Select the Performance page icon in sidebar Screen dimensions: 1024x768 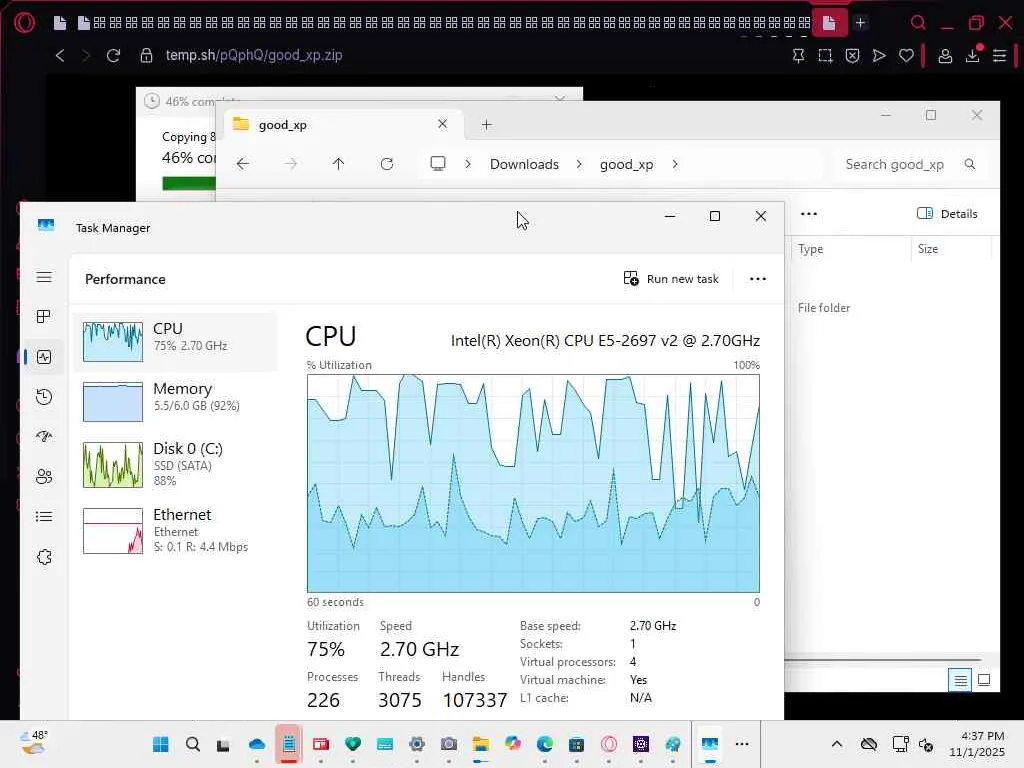pos(44,357)
